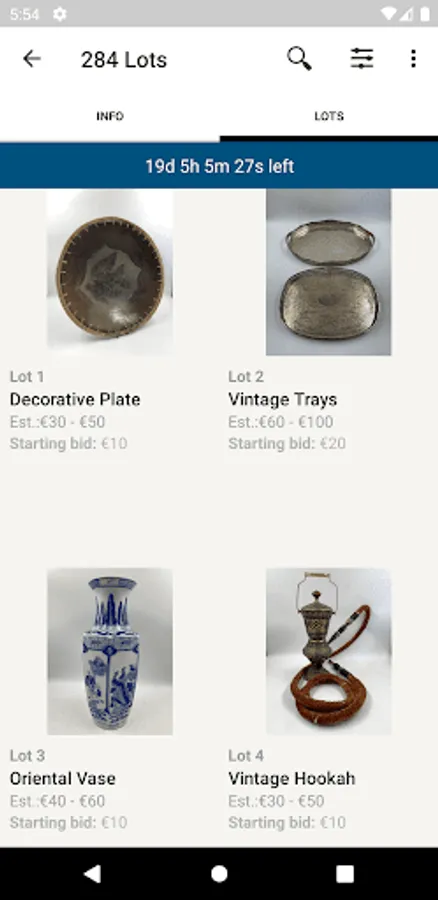Screen dimensions: 438x900
Task: Open the Decorative Plate photo
Action: pyautogui.click(x=110, y=273)
